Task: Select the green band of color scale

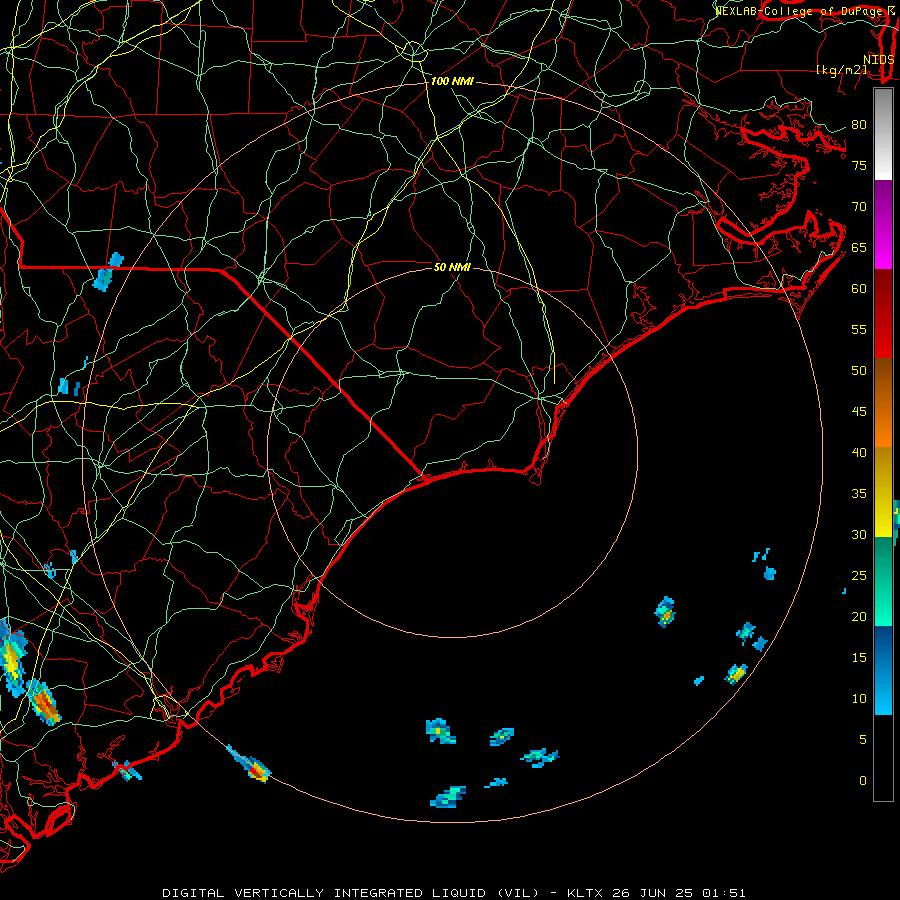Action: pos(883,581)
